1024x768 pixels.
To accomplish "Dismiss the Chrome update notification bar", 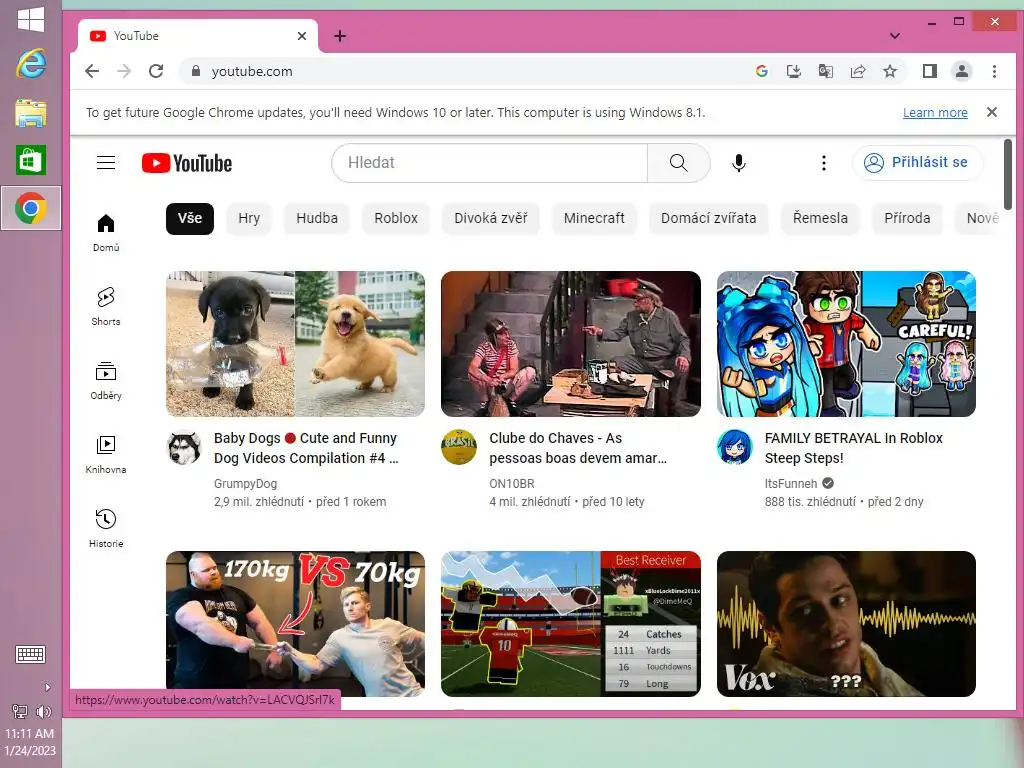I will tap(991, 112).
